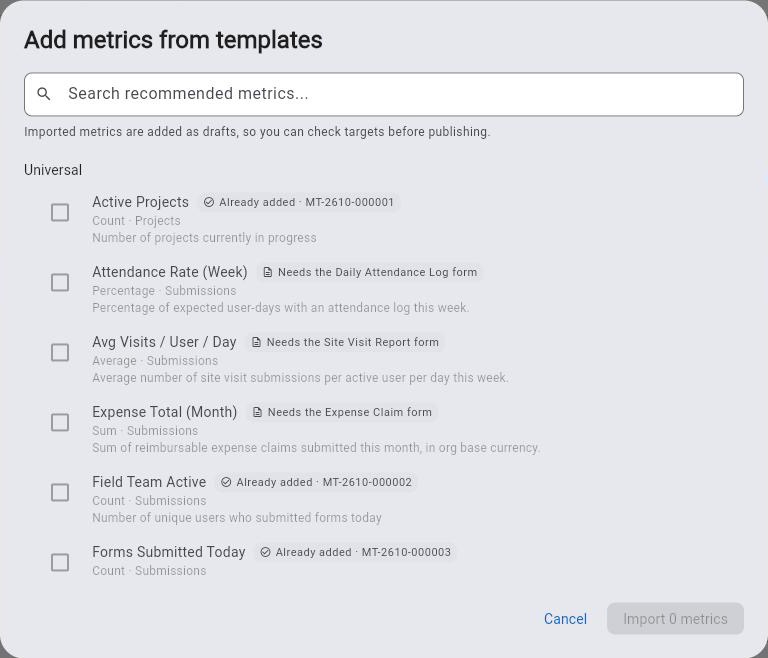Enable the Expense Total (Month) checkbox
This screenshot has height=658, width=768.
pos(60,422)
